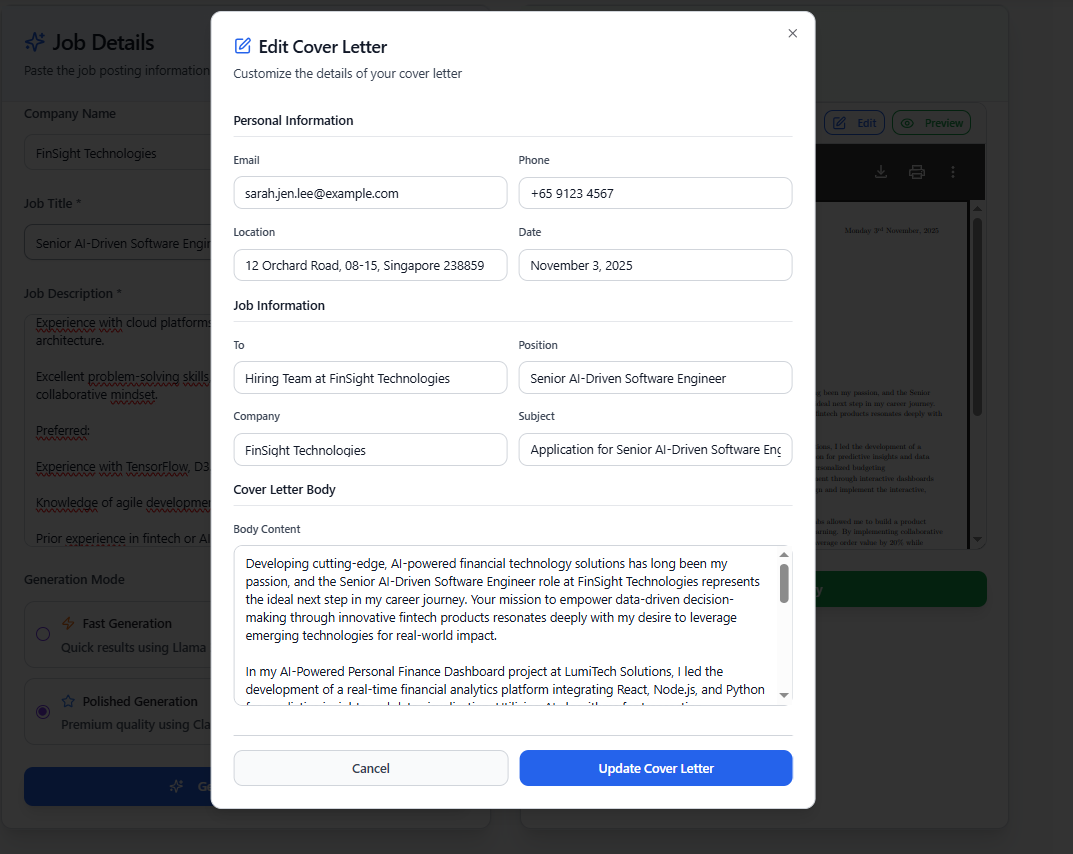Click the PDF preview scroll down arrow
1073x854 pixels.
tap(977, 539)
